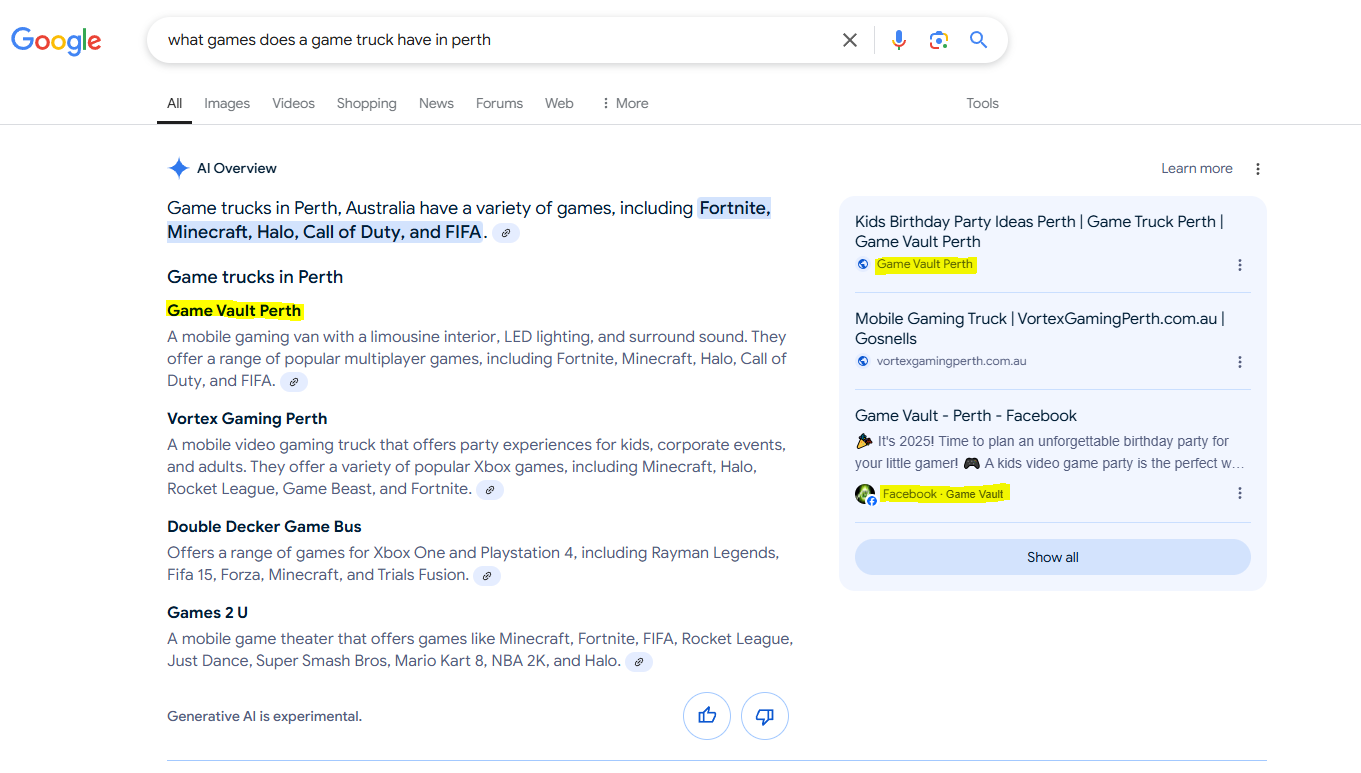Open the source link for Game Vault Perth description

[294, 381]
